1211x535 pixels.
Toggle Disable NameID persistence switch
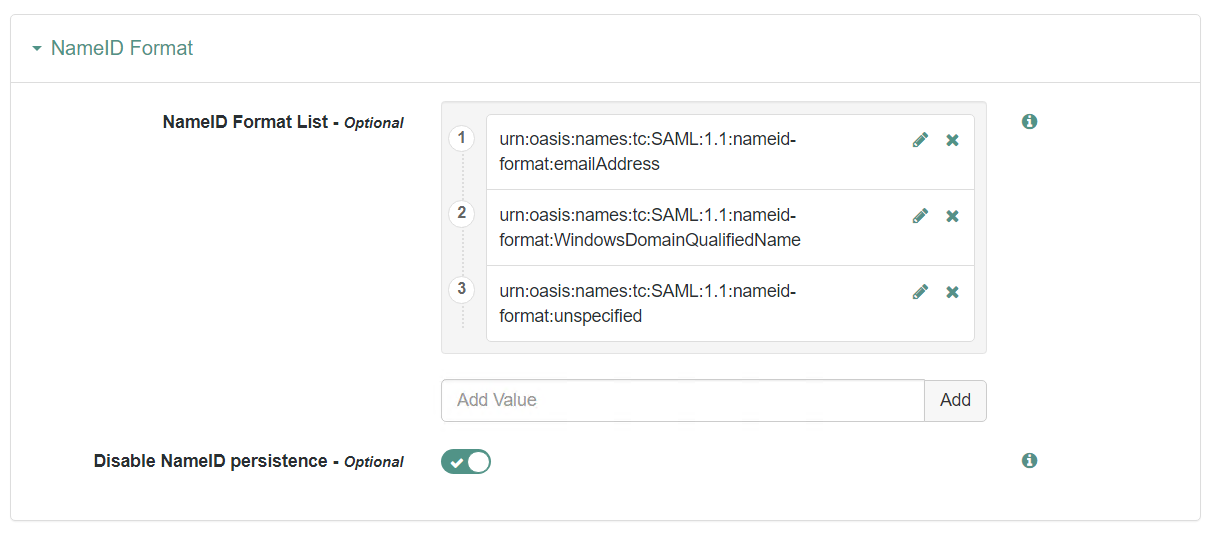coord(466,461)
